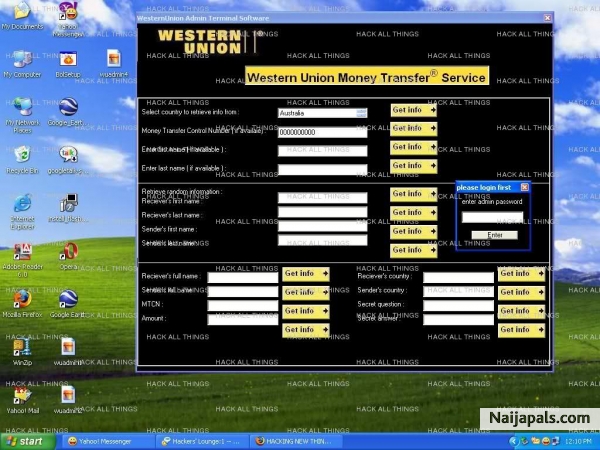
Task: Click Get info beside Money Transfer Control Number
Action: 414,129
